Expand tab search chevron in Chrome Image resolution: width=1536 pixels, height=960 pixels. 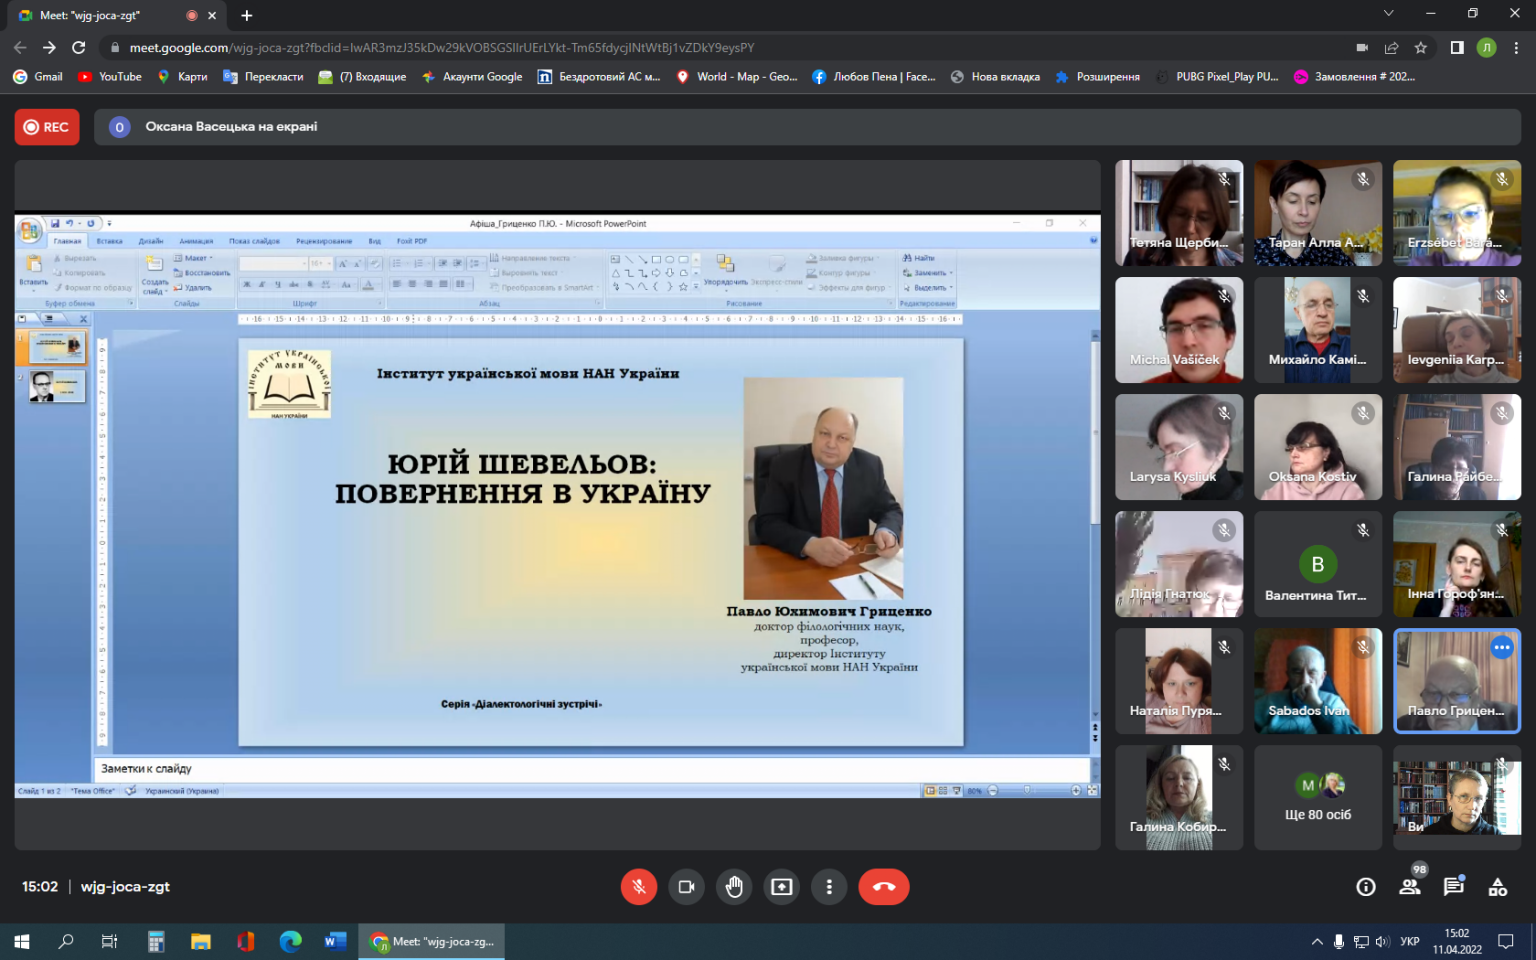tap(1388, 13)
